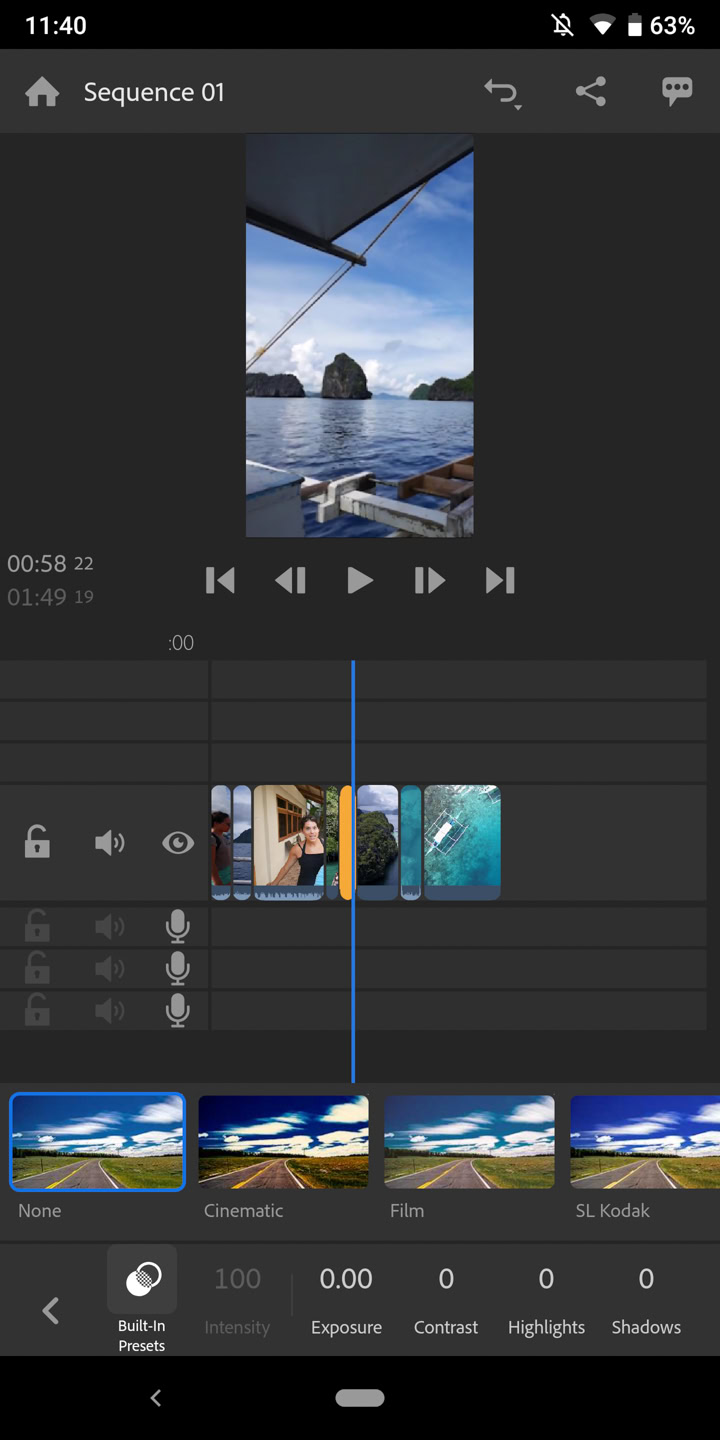Viewport: 720px width, 1440px height.
Task: Choose the SL Kodak preset
Action: click(644, 1142)
